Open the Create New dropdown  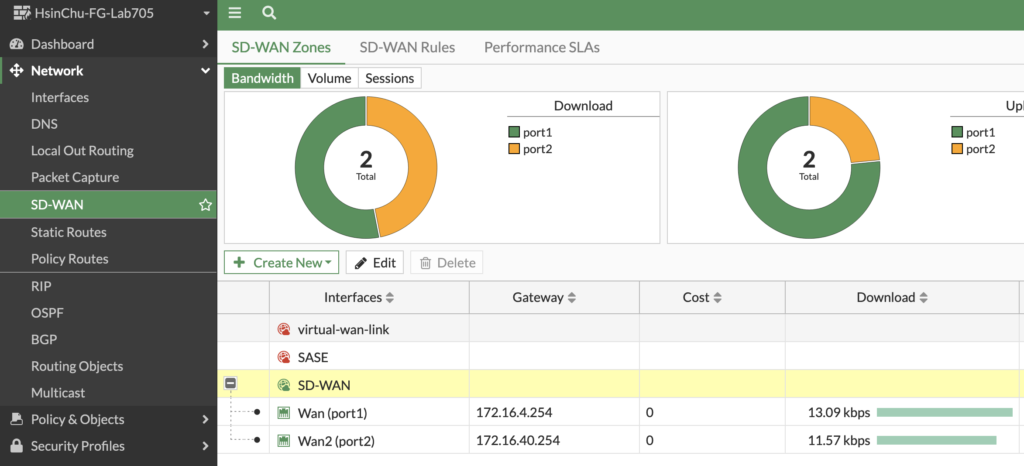(281, 263)
